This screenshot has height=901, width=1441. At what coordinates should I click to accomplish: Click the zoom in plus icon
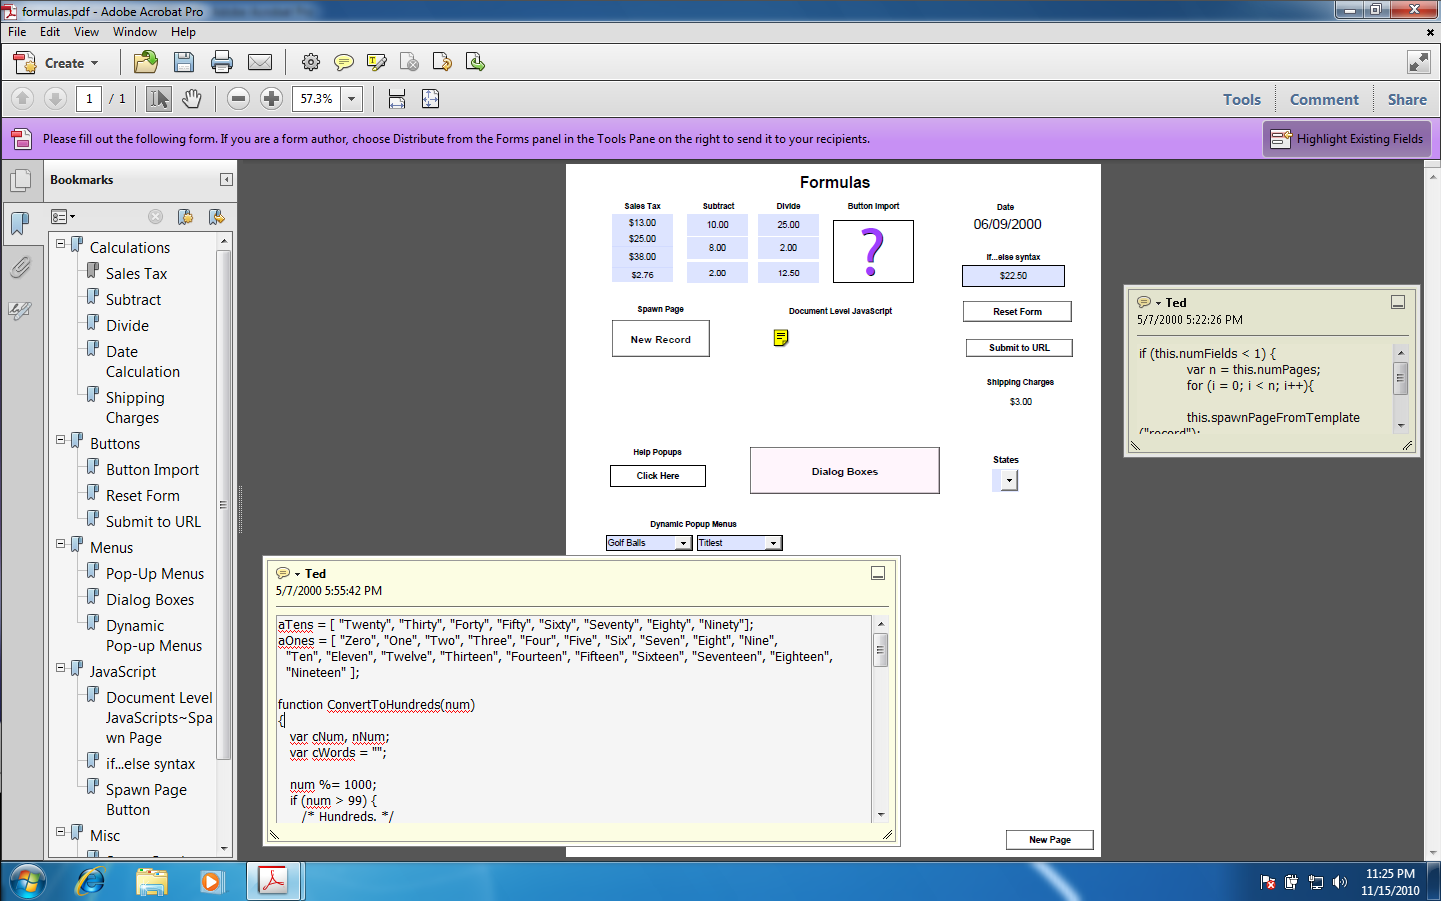[x=271, y=99]
